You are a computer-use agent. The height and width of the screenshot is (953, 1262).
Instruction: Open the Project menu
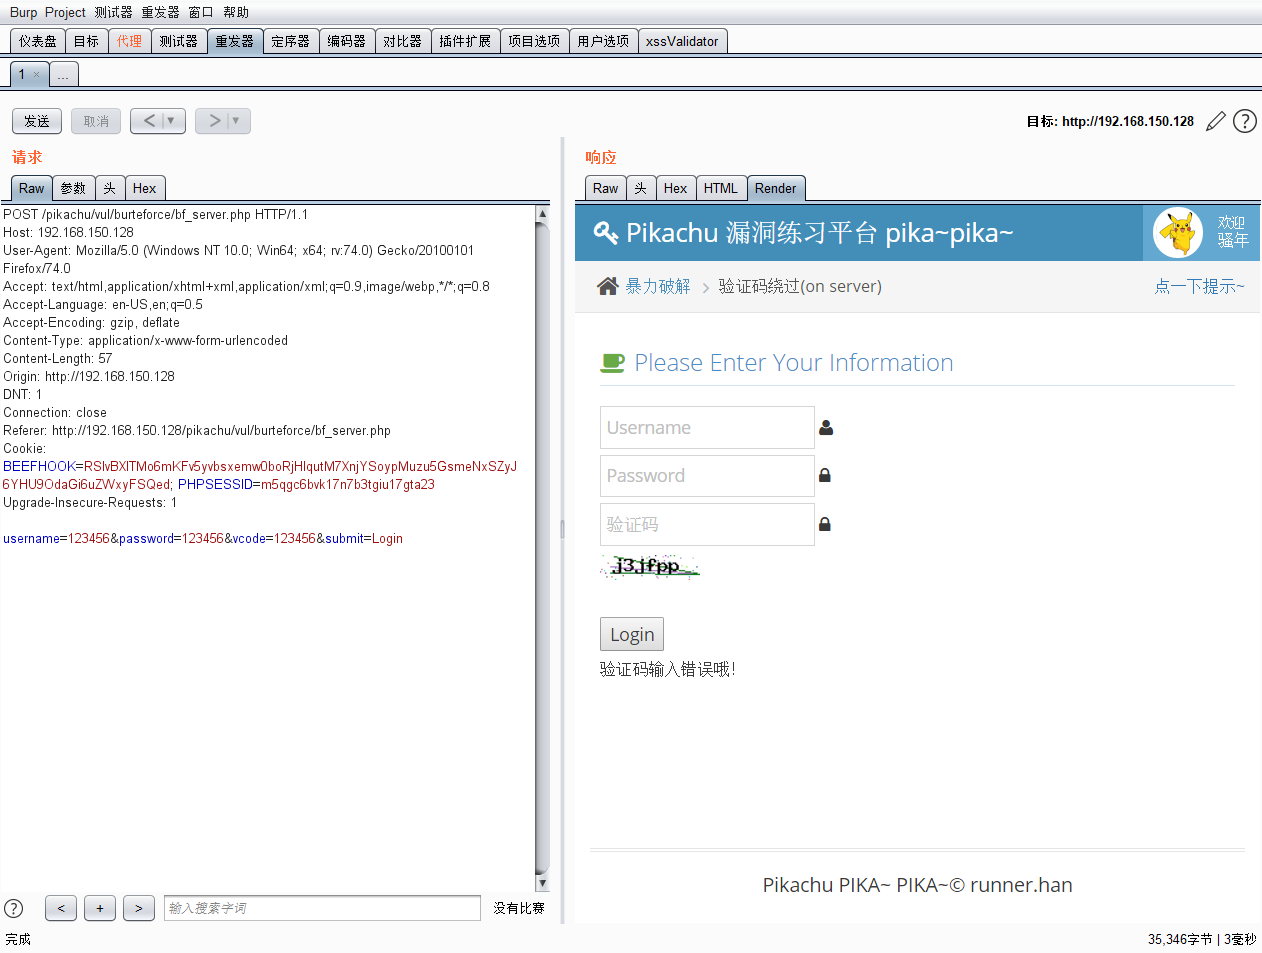[x=65, y=12]
